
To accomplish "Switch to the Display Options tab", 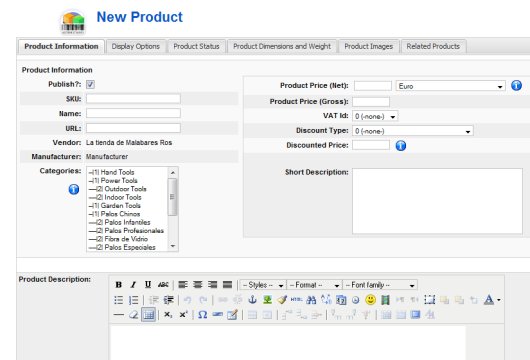I will tap(136, 46).
